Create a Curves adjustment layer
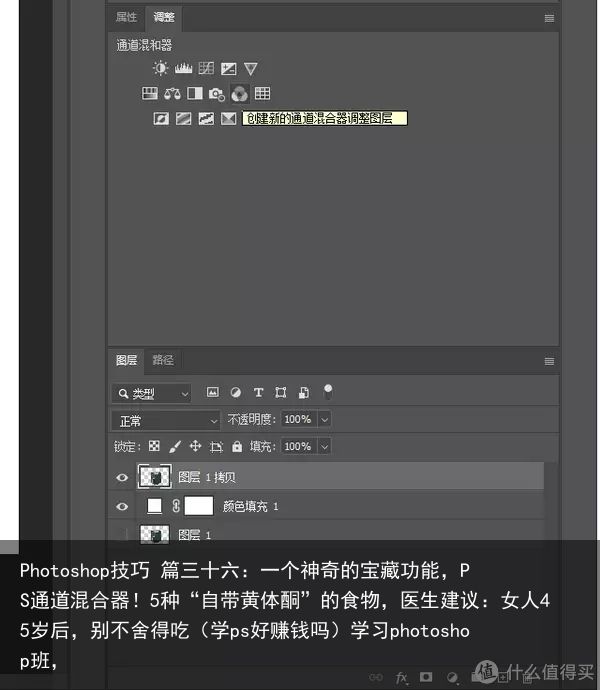The image size is (600, 690). [x=206, y=68]
